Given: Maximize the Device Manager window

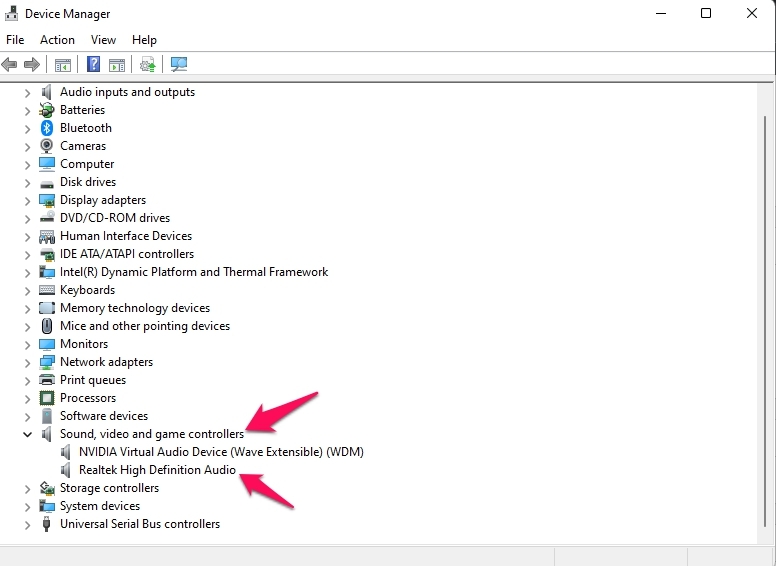Looking at the screenshot, I should [x=706, y=13].
